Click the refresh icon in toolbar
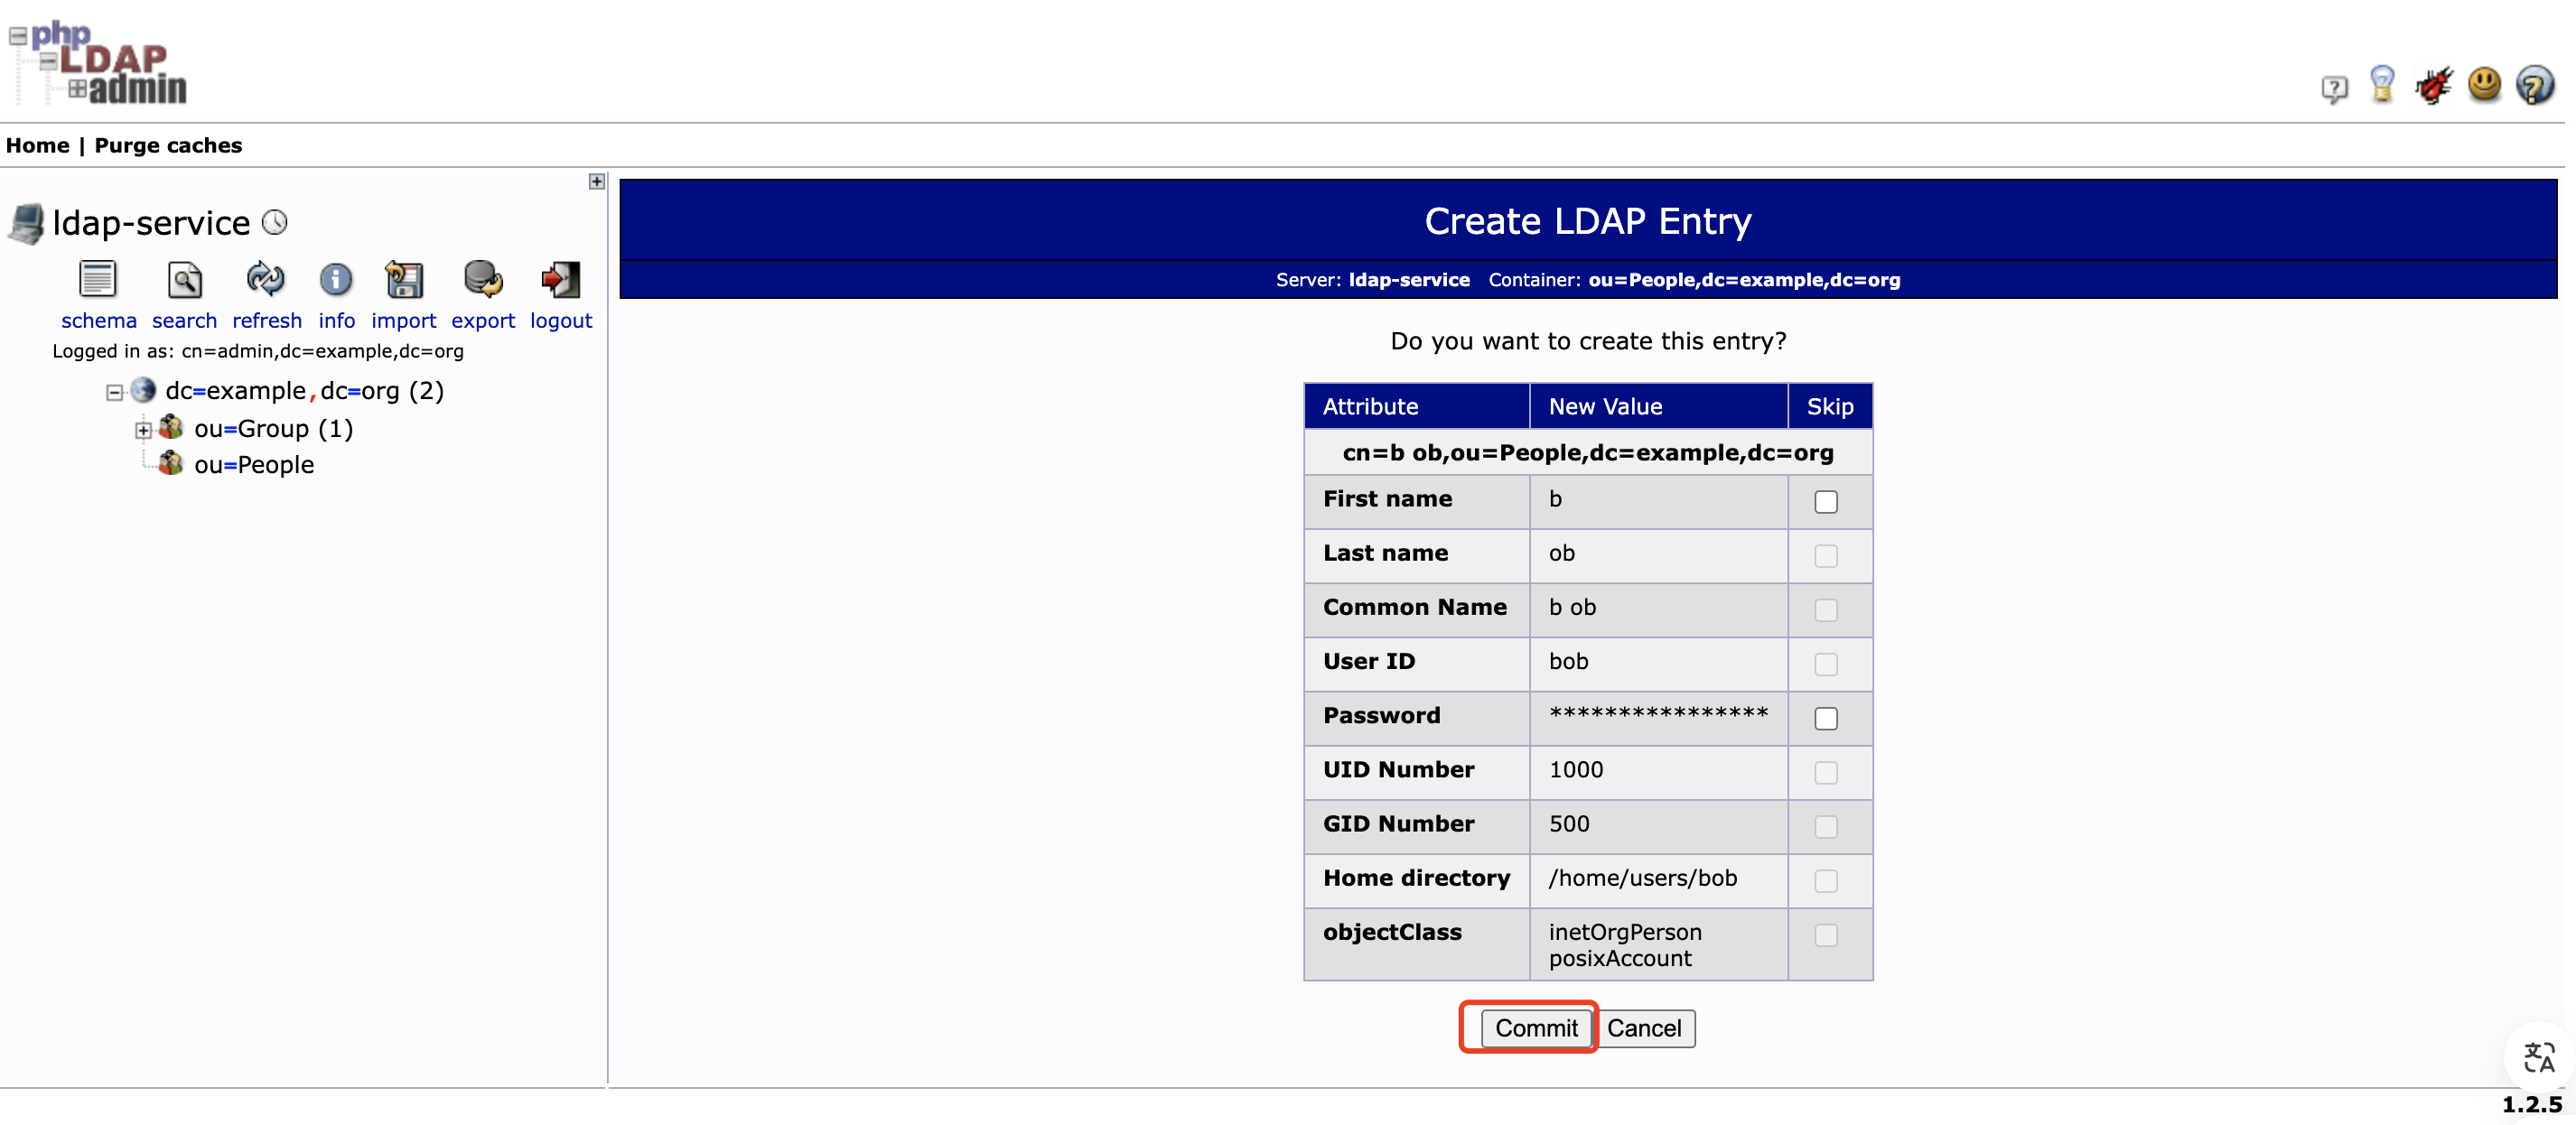Image resolution: width=2576 pixels, height=1125 pixels. 263,286
